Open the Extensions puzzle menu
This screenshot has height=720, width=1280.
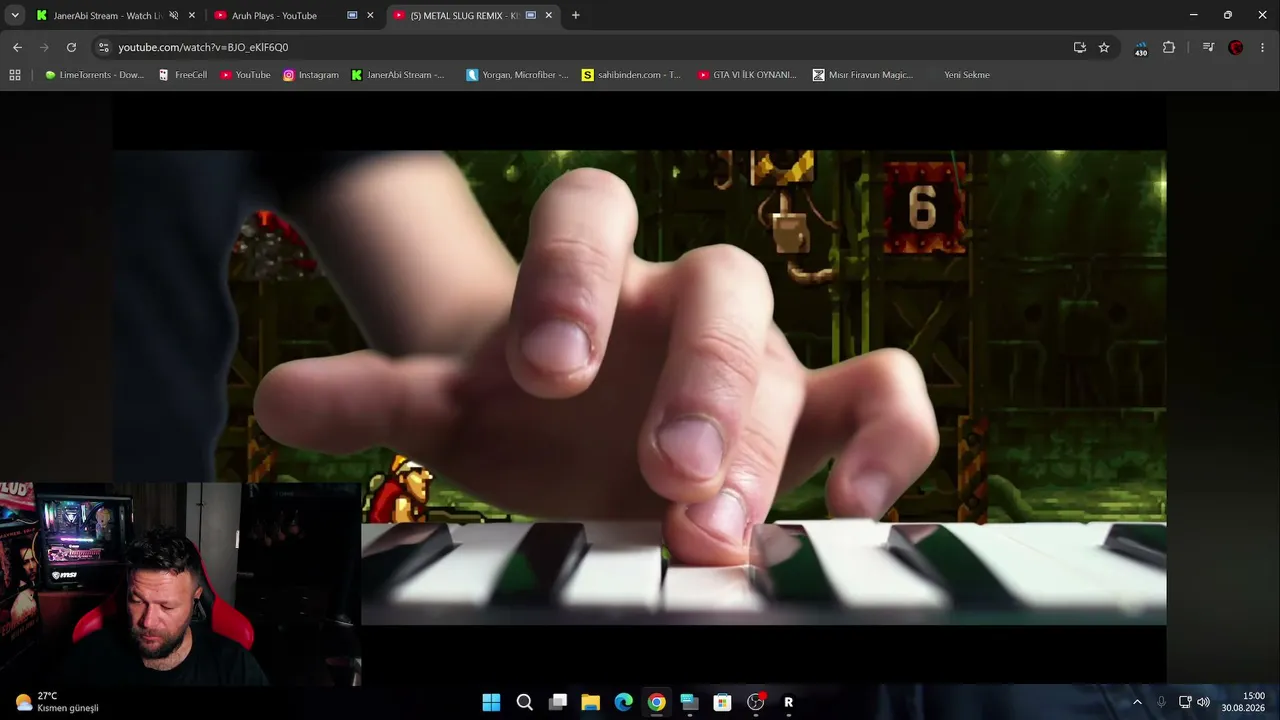[x=1168, y=47]
